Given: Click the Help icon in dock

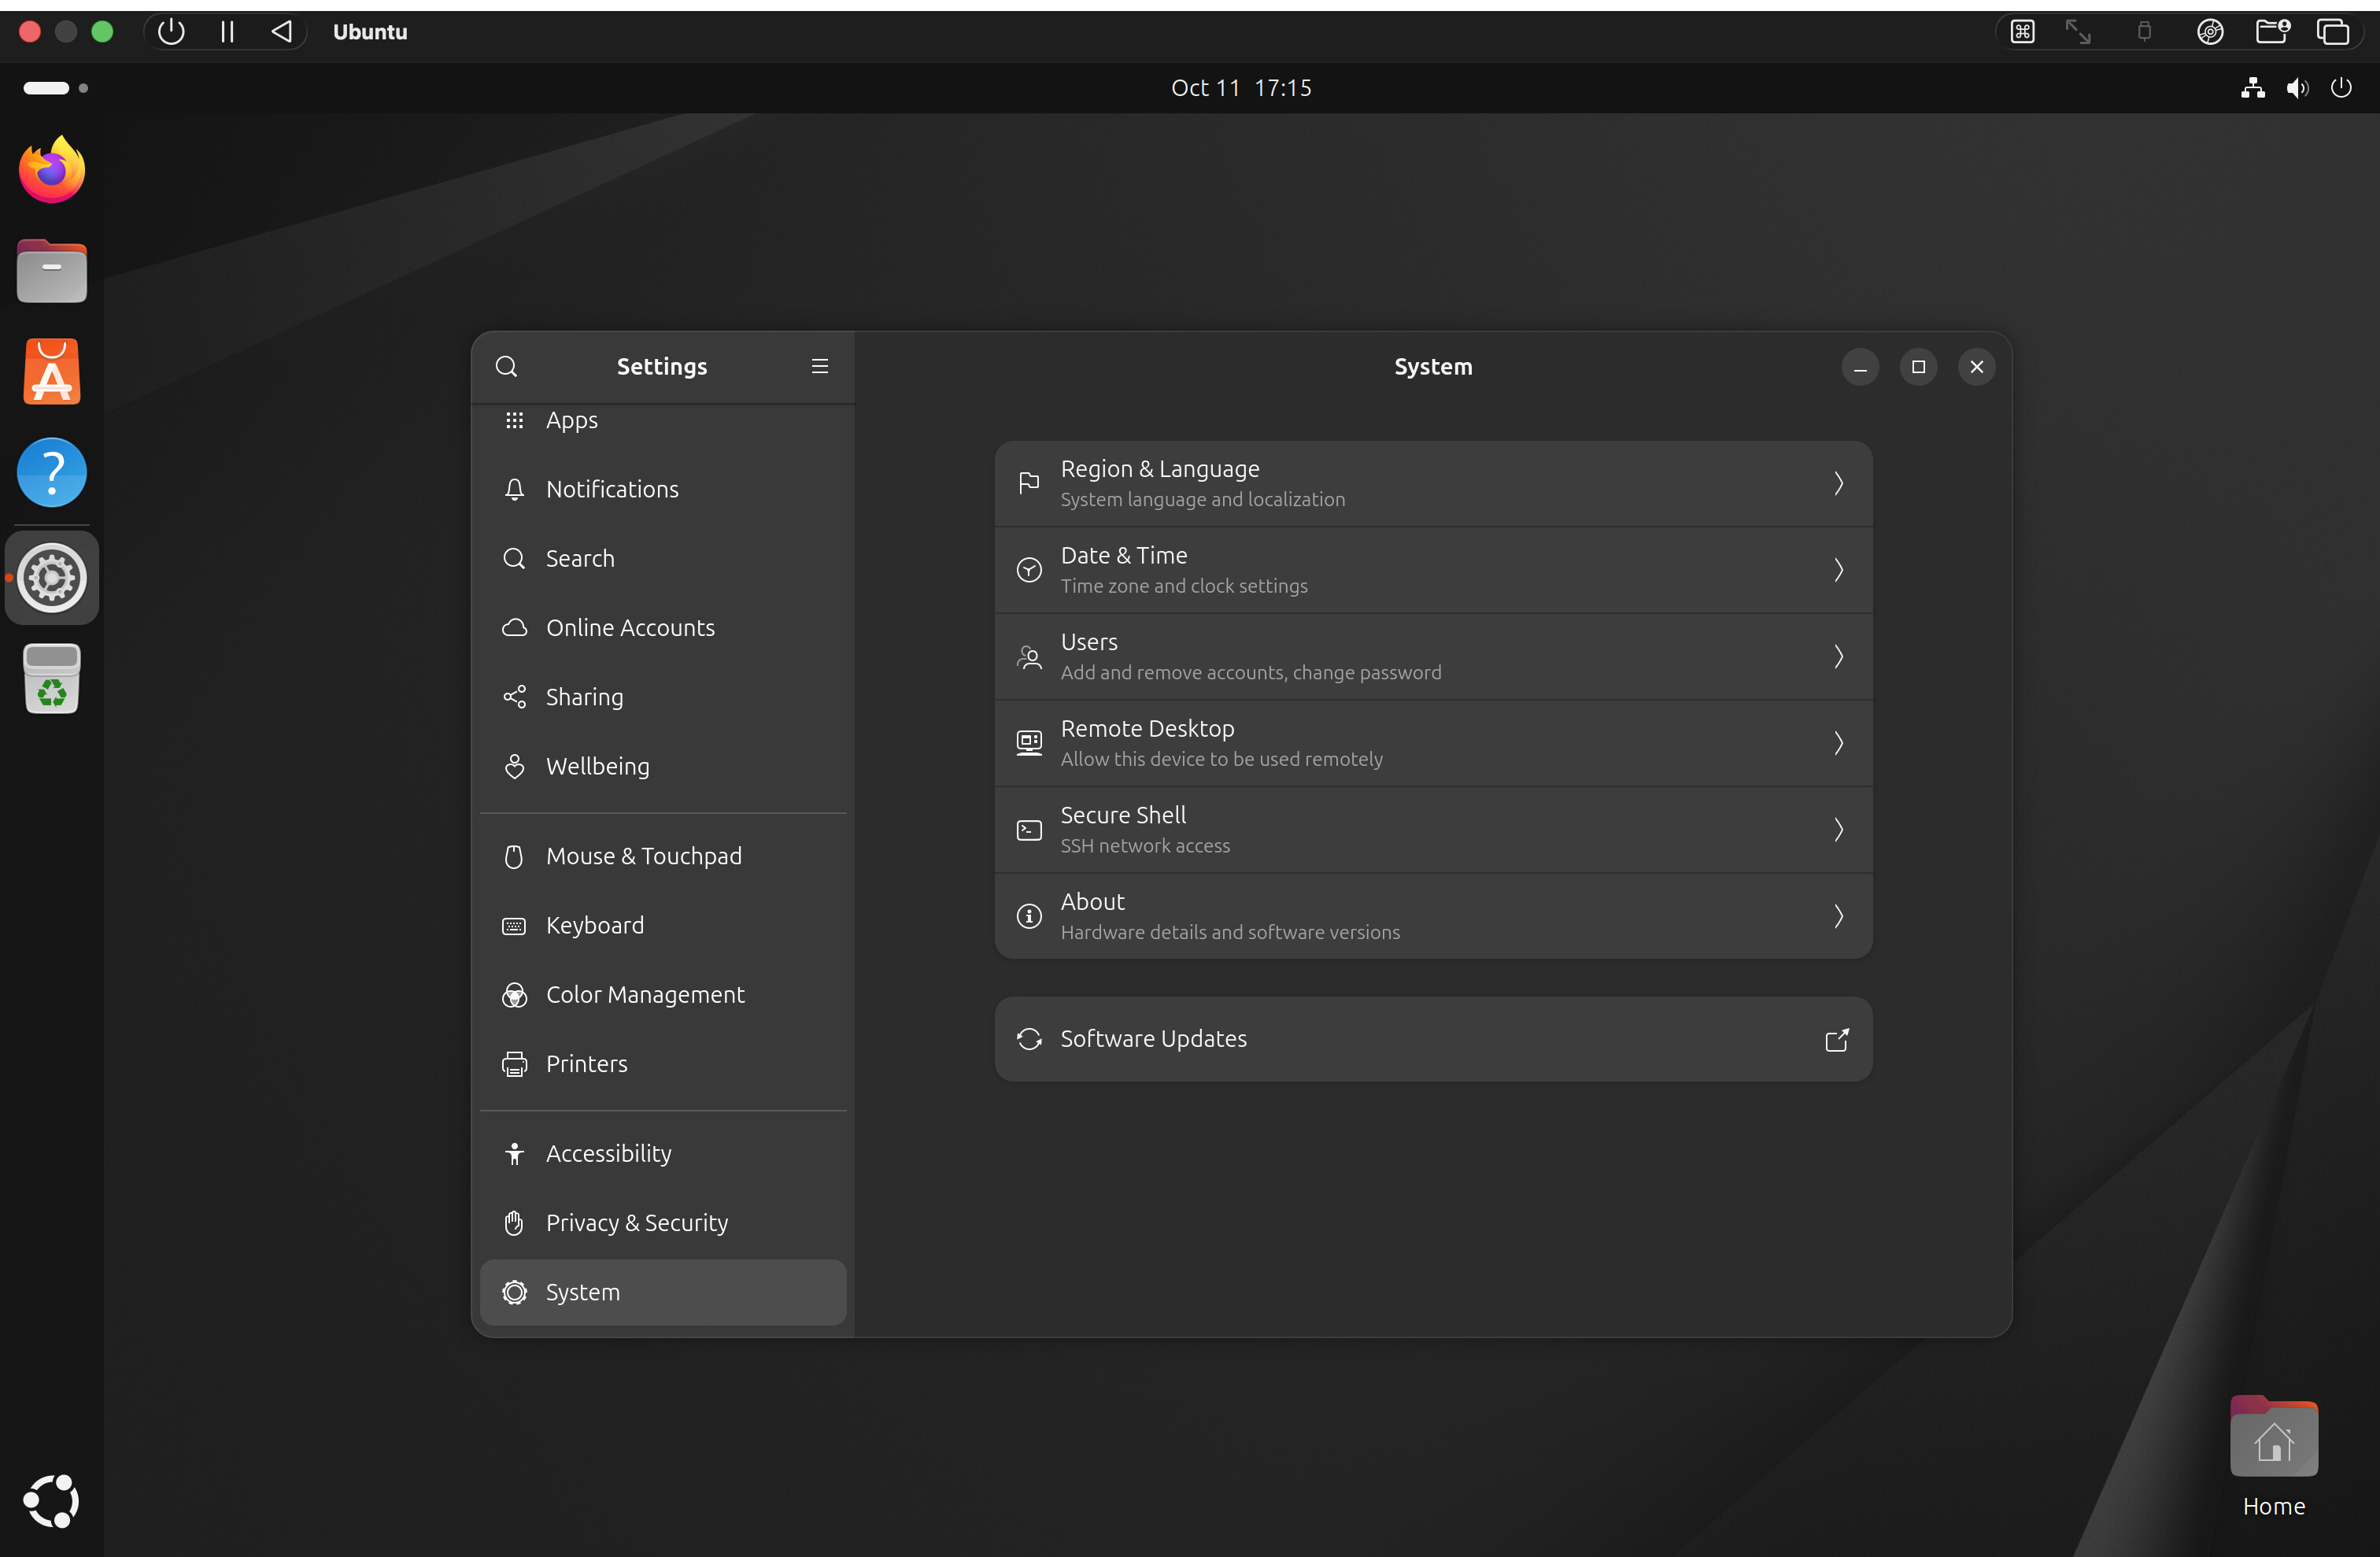Looking at the screenshot, I should 52,473.
